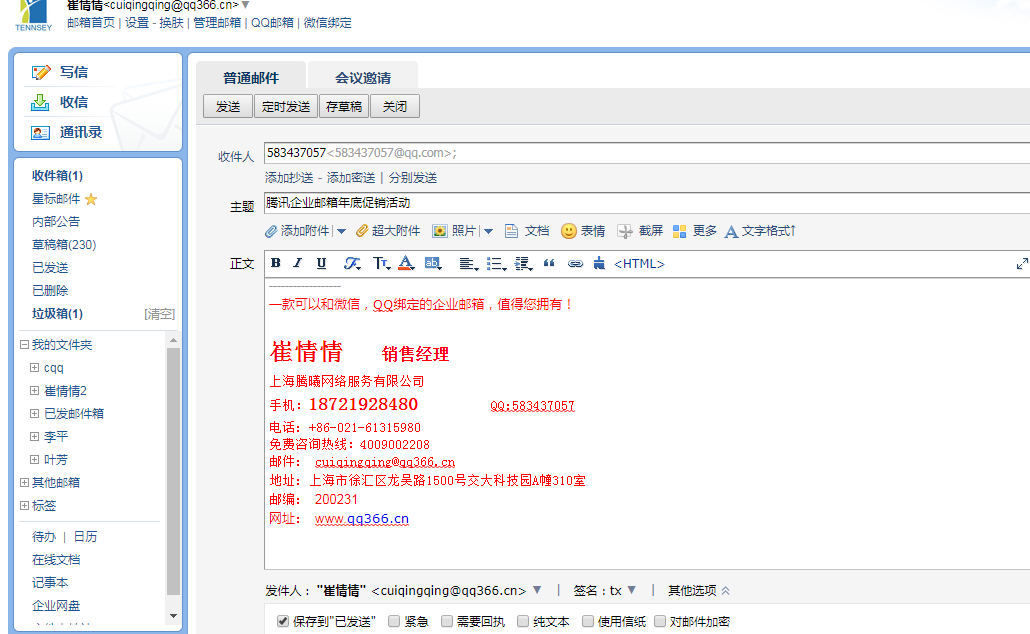Click the 发送 send button
The height and width of the screenshot is (634, 1030).
[227, 105]
